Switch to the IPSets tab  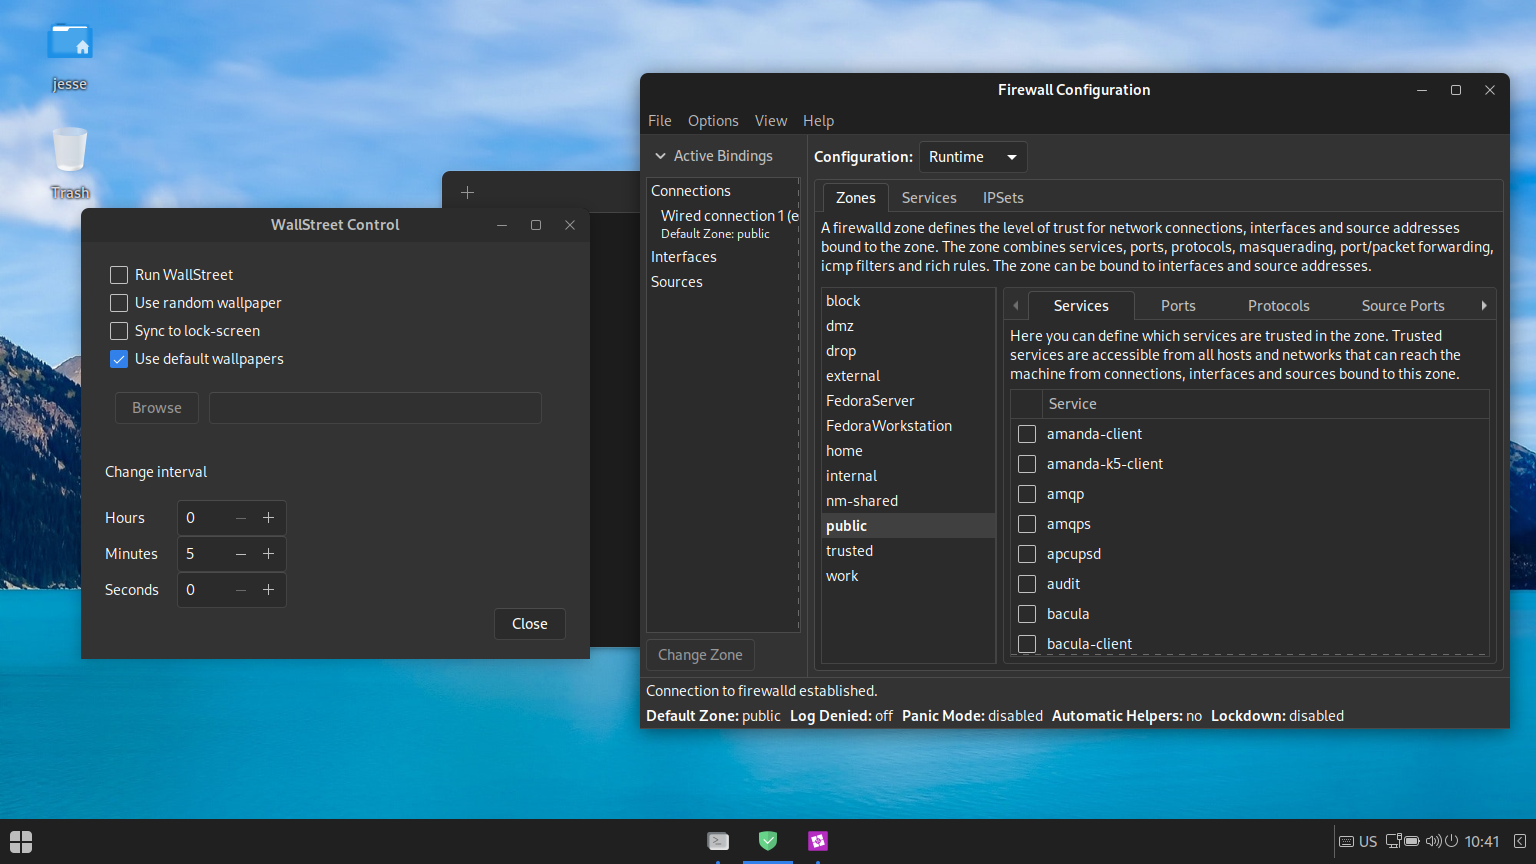(1003, 198)
